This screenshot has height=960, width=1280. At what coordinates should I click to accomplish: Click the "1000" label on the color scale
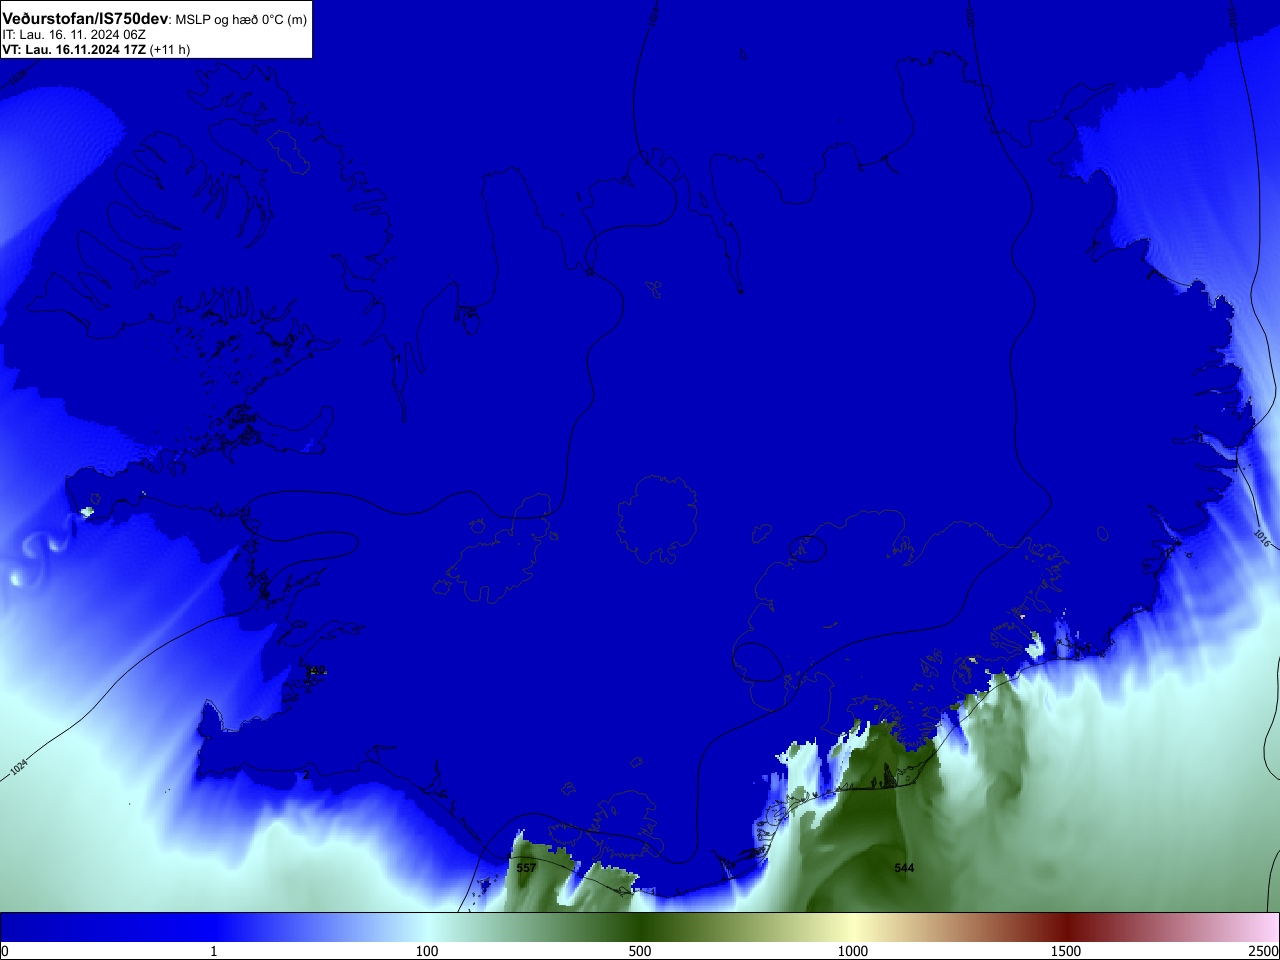[853, 951]
